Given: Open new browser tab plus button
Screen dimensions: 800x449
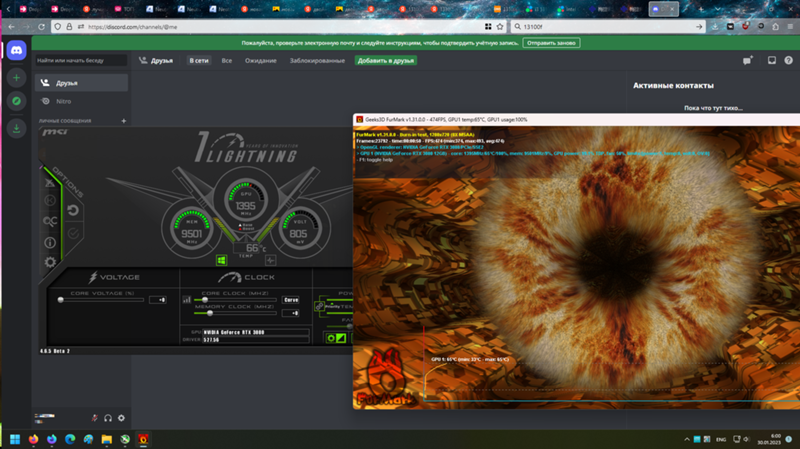Looking at the screenshot, I should click(x=701, y=9).
